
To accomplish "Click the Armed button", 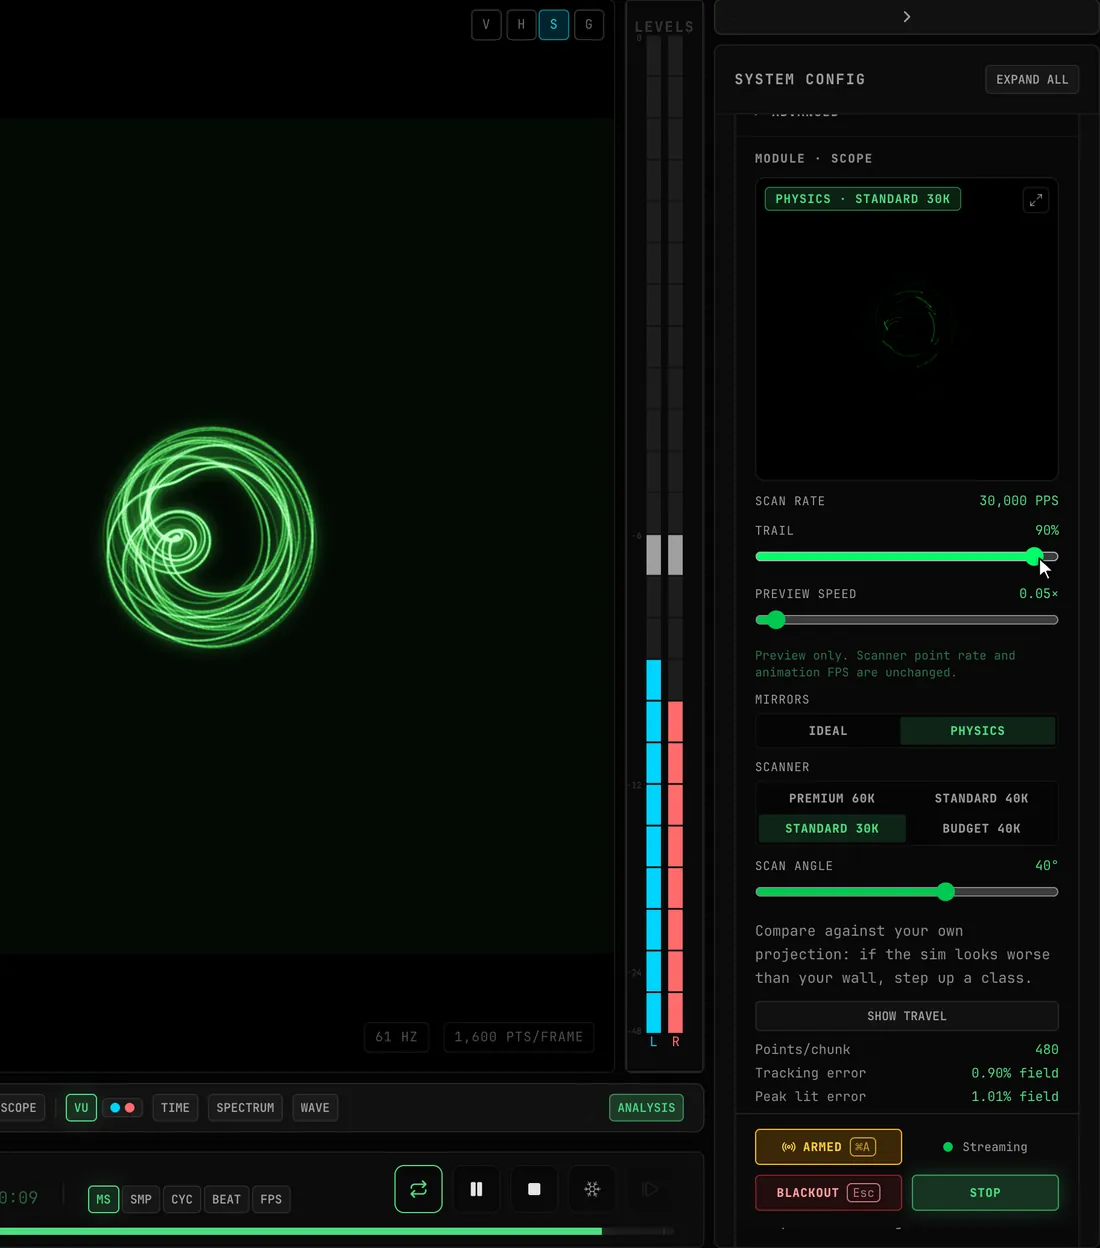I will 828,1147.
